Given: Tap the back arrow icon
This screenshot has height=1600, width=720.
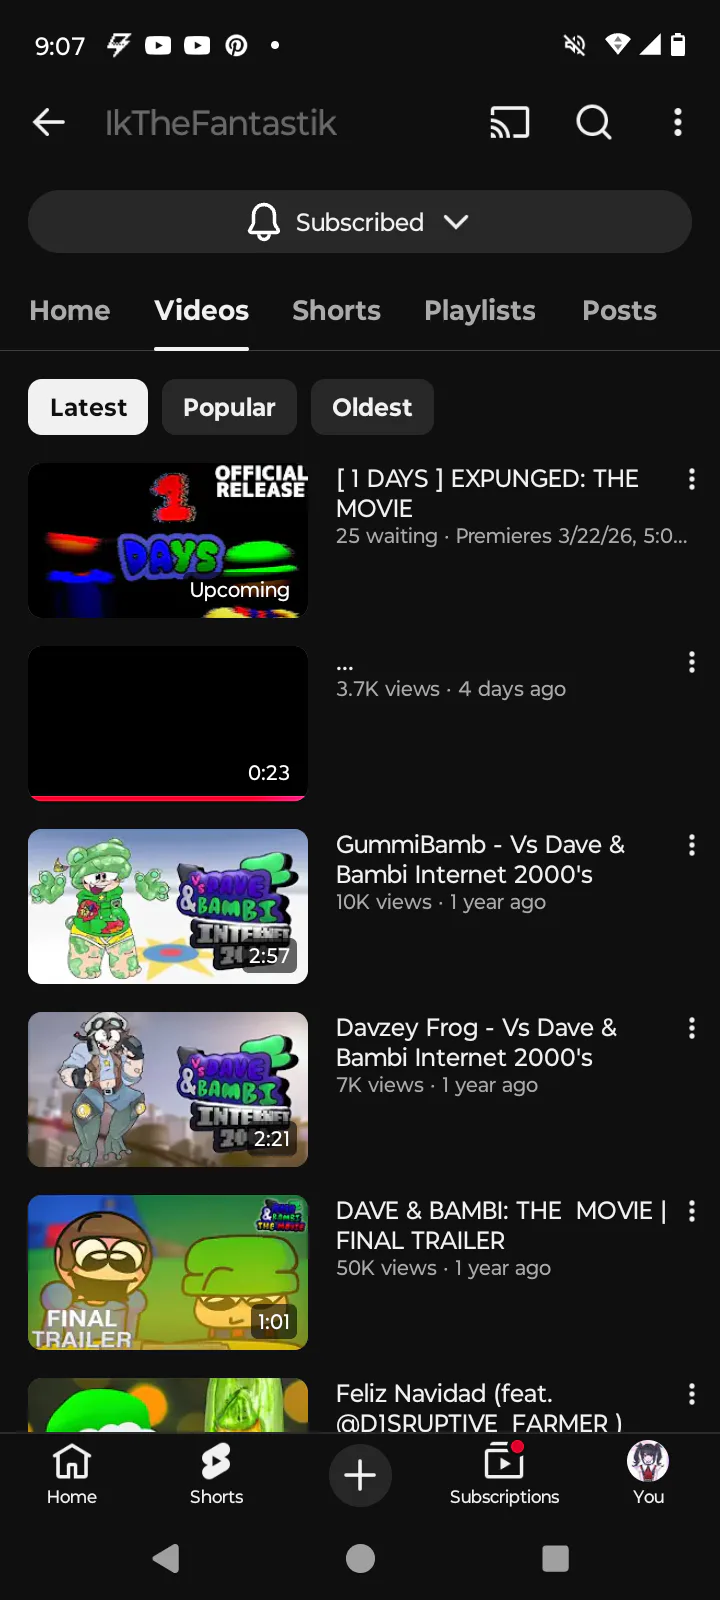Looking at the screenshot, I should coord(49,123).
